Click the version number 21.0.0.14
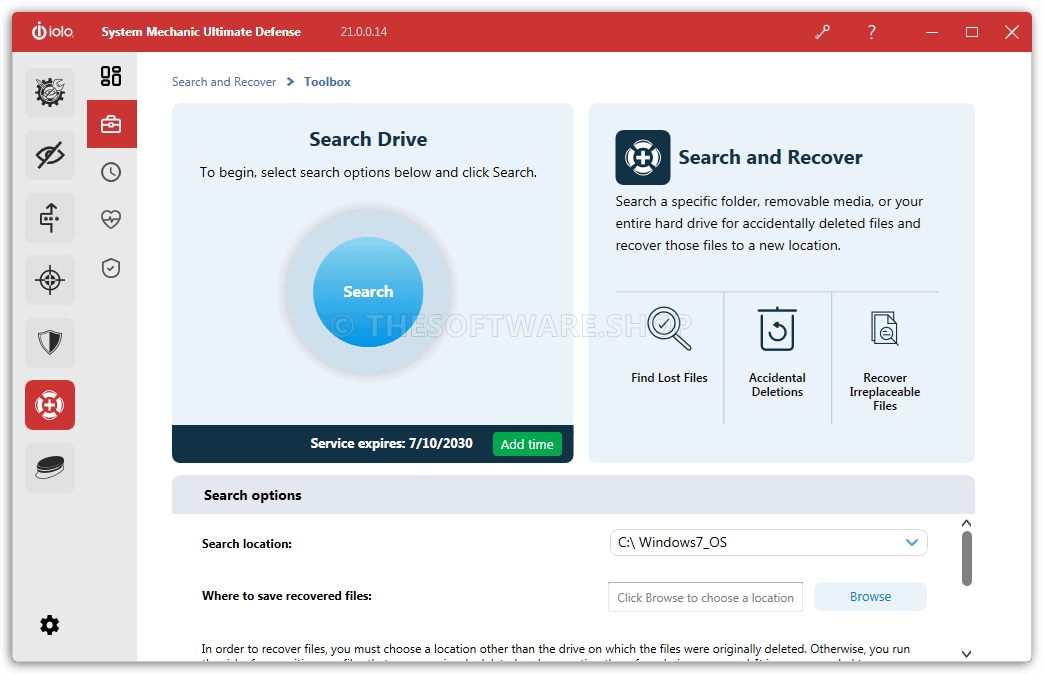 click(364, 32)
